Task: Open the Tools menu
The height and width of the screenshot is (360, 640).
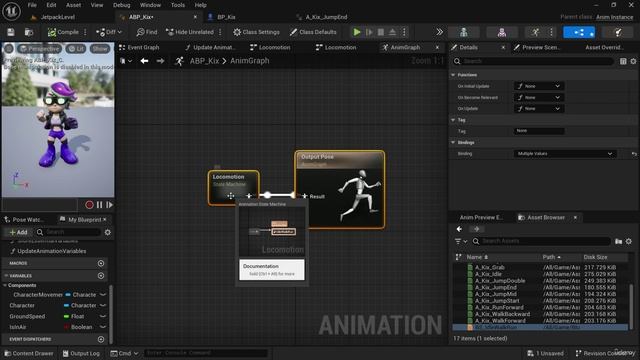Action: [x=178, y=5]
